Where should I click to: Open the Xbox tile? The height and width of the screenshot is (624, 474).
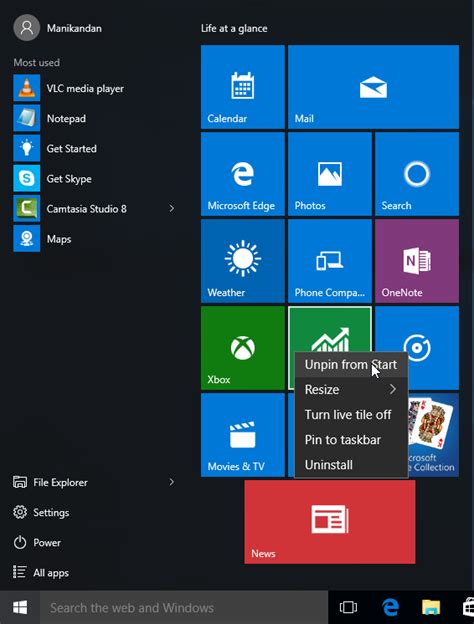tap(243, 348)
